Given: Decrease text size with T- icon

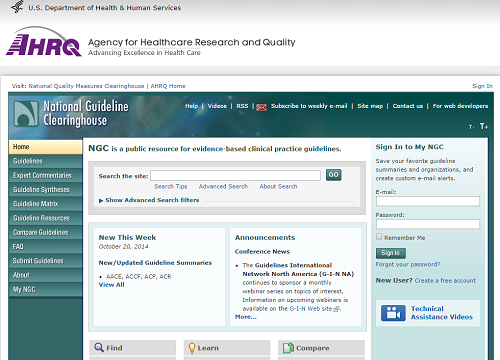Looking at the screenshot, I should (471, 127).
